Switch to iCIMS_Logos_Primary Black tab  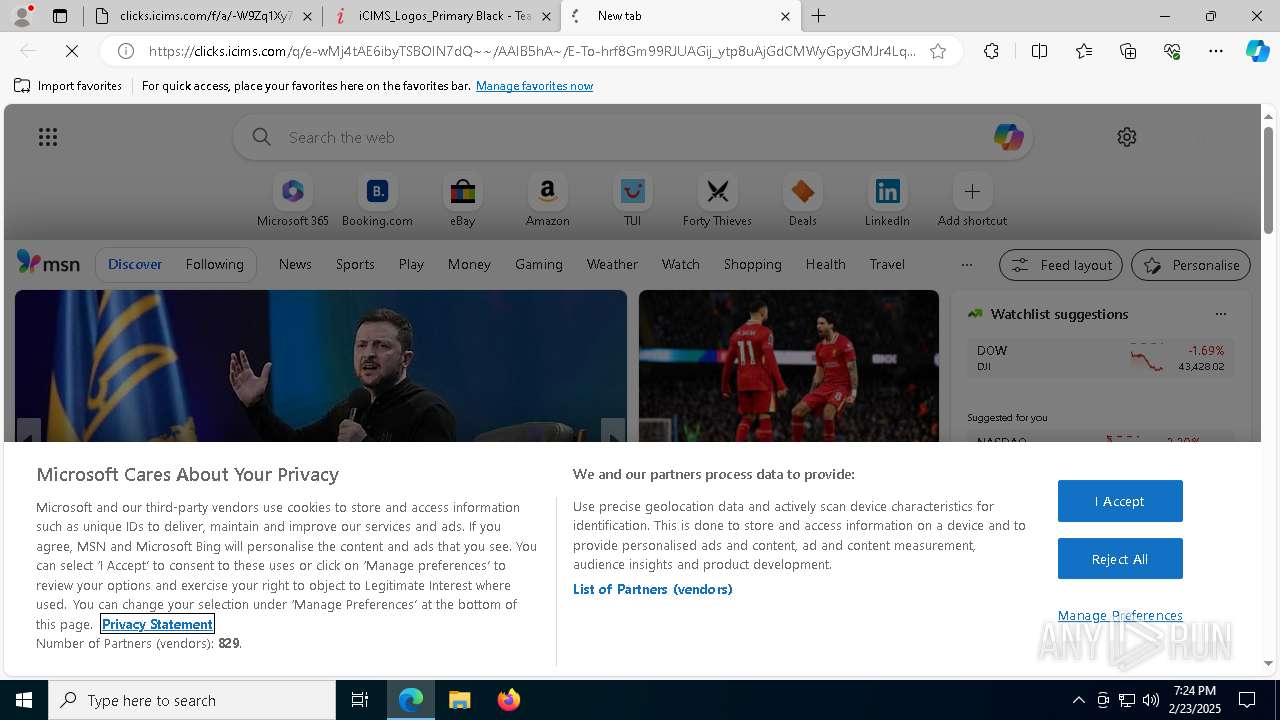coord(444,16)
